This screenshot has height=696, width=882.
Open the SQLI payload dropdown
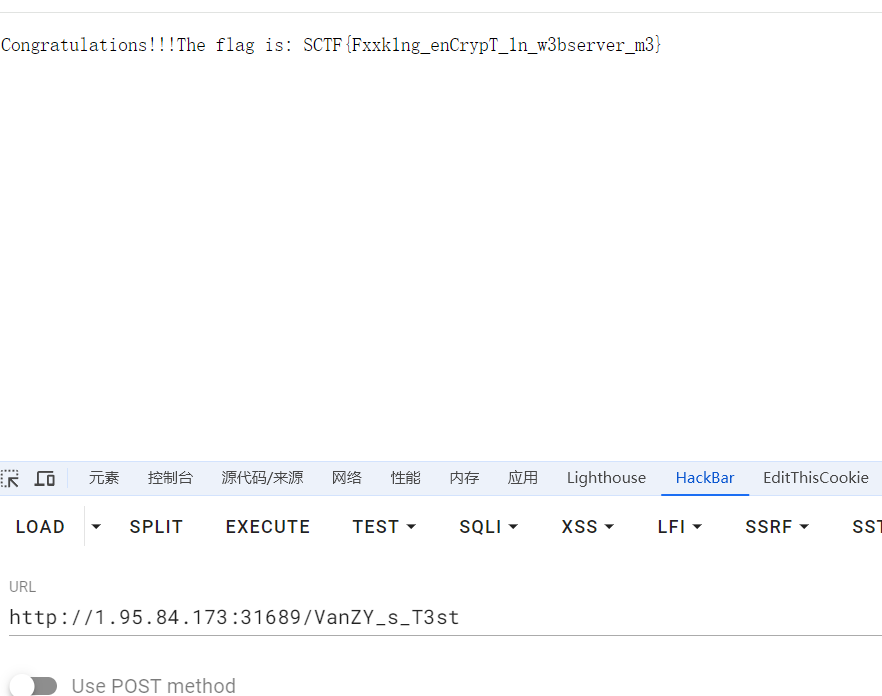pyautogui.click(x=488, y=526)
